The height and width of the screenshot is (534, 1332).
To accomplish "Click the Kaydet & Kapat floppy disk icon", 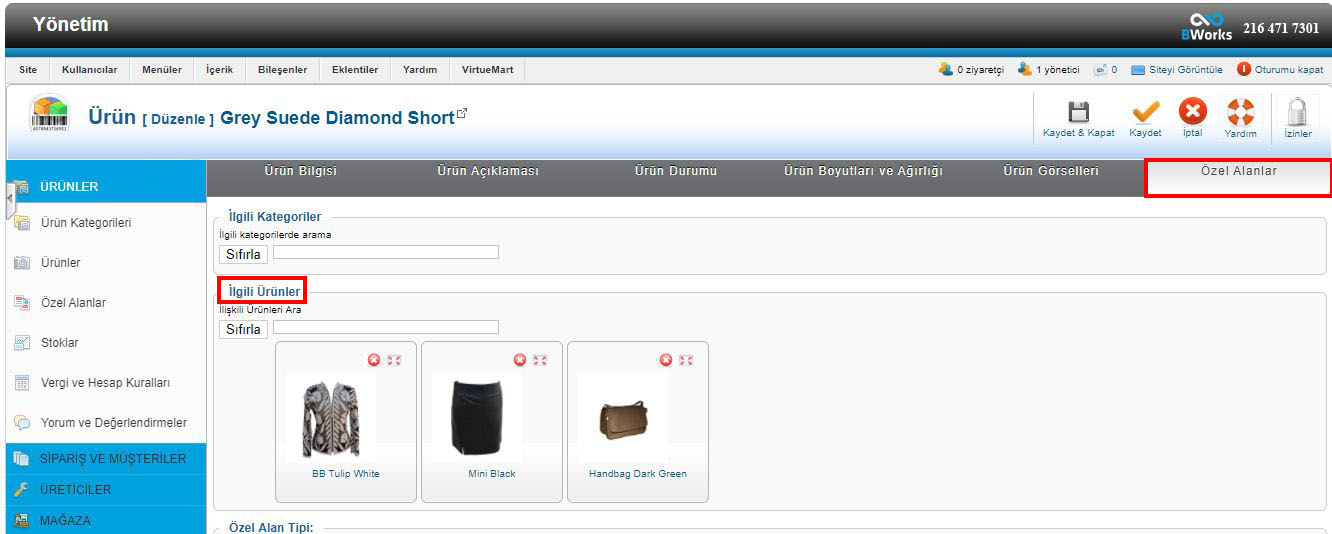I will (1078, 112).
